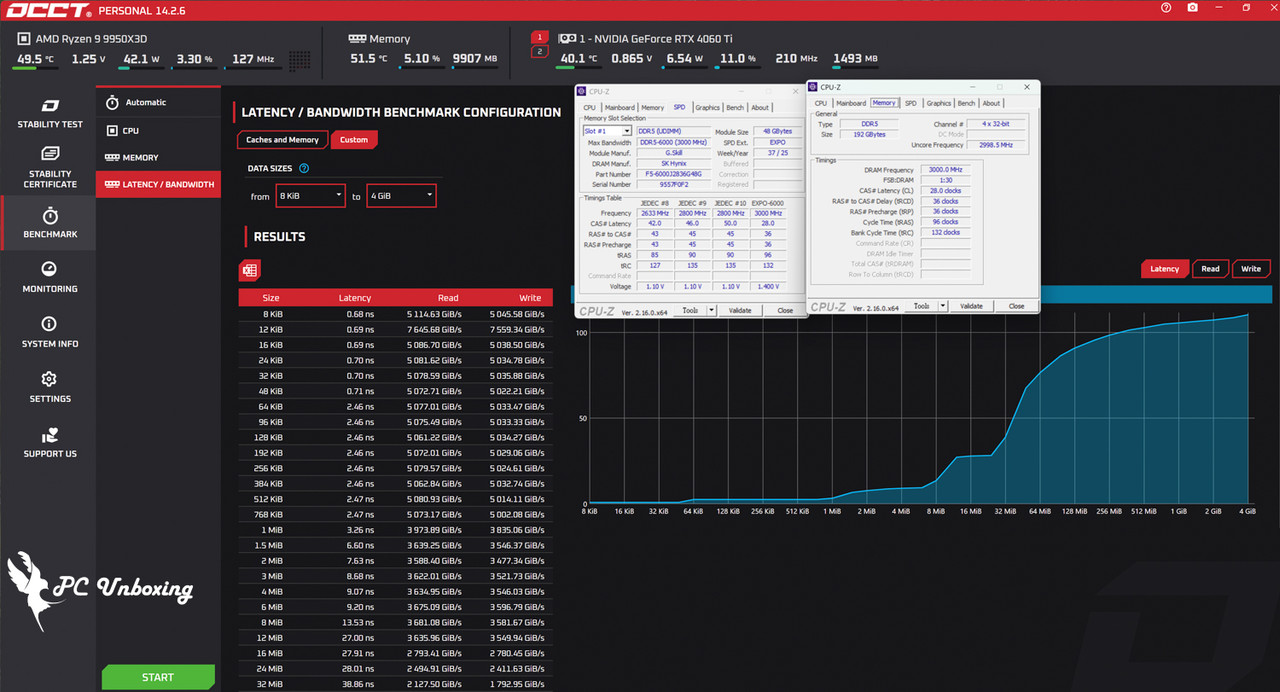Screen dimensions: 1280x692
Task: Click Tools in CPU-Z SPD window
Action: click(x=690, y=310)
